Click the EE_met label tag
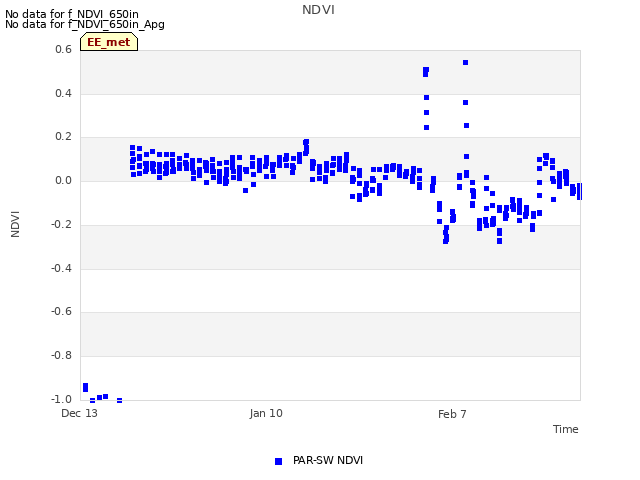 pos(109,42)
